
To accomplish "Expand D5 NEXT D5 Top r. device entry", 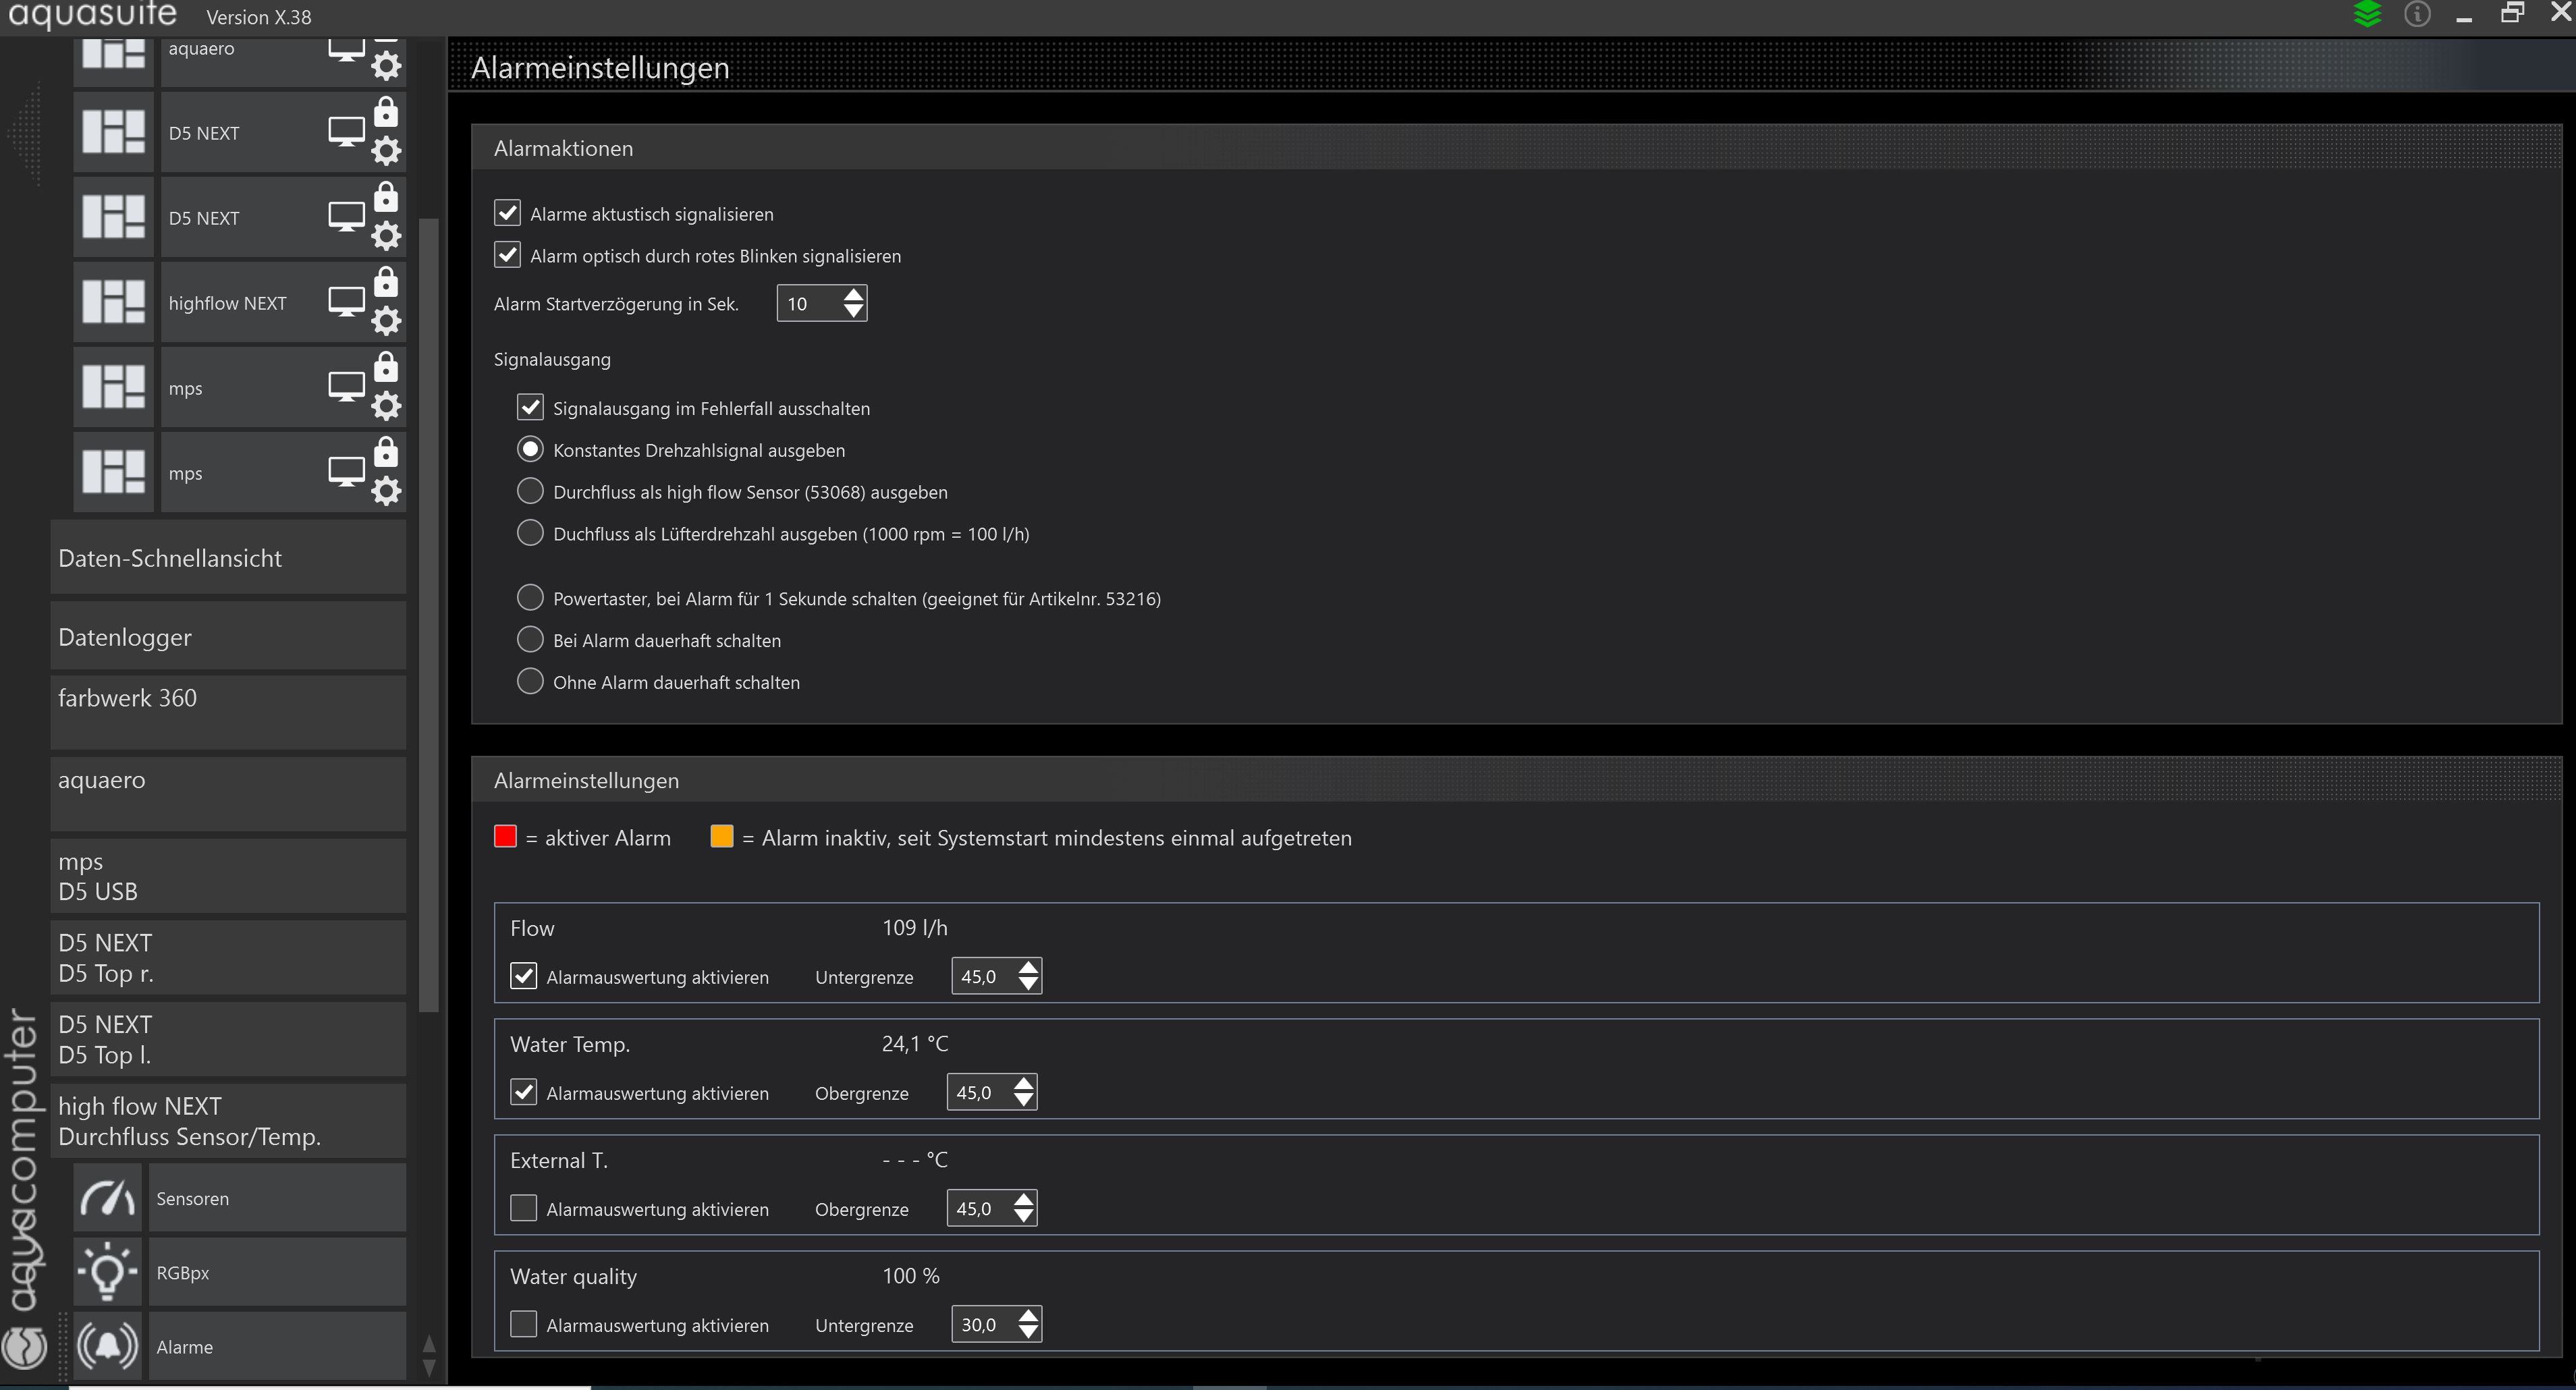I will (228, 958).
